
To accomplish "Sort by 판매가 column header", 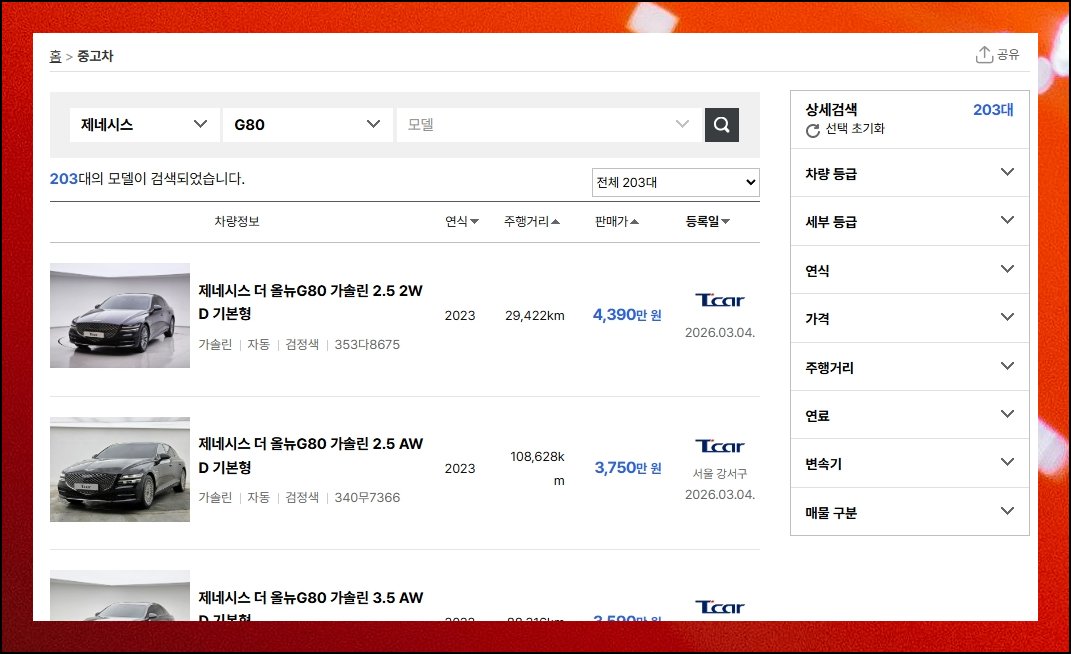I will 617,221.
